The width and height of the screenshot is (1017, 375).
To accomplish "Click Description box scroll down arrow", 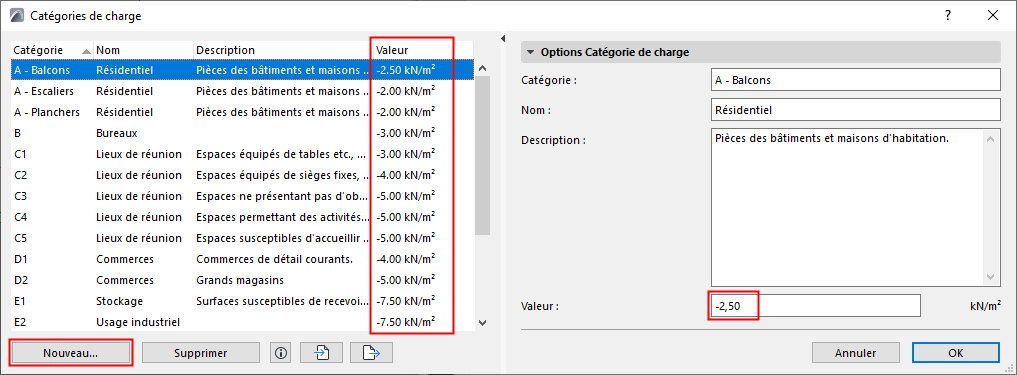I will [x=990, y=277].
